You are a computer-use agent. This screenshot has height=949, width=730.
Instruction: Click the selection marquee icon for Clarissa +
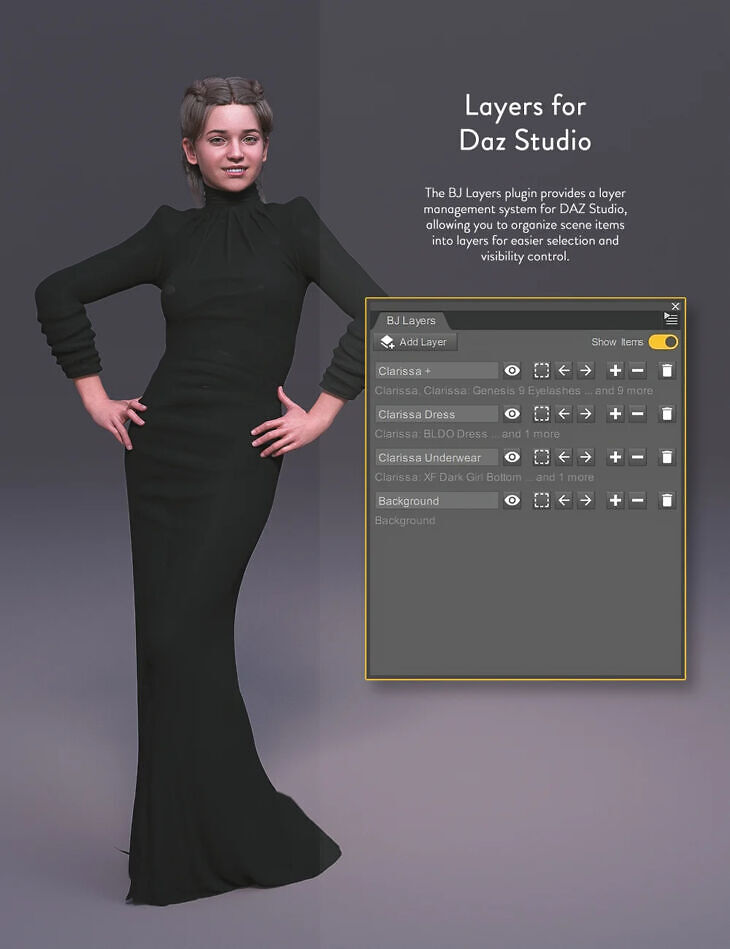tap(541, 371)
